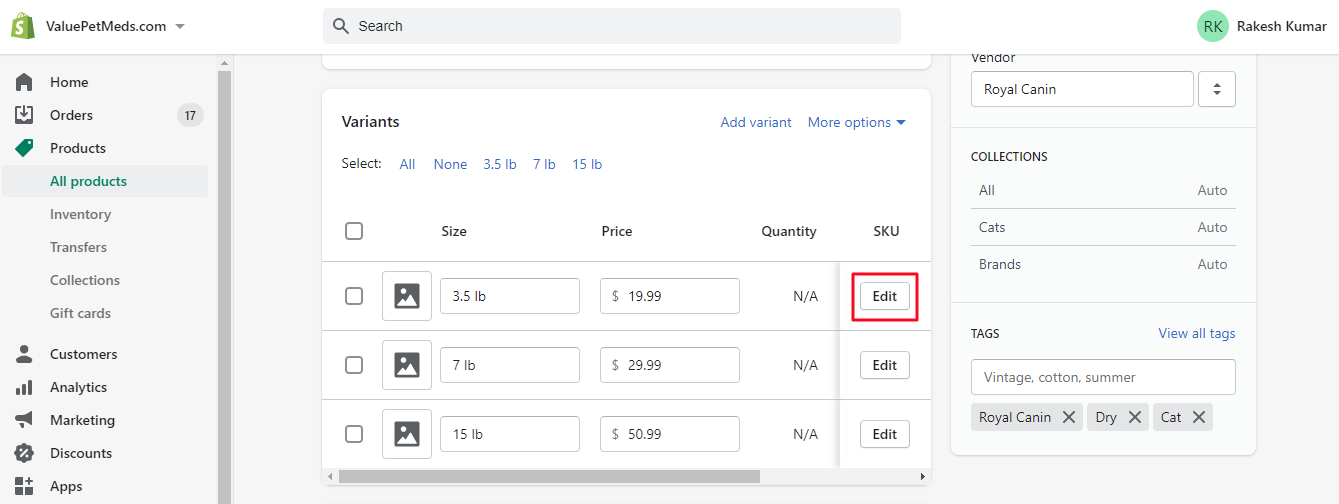The width and height of the screenshot is (1339, 504).
Task: Click the 3.5 lb variant image placeholder
Action: click(407, 296)
